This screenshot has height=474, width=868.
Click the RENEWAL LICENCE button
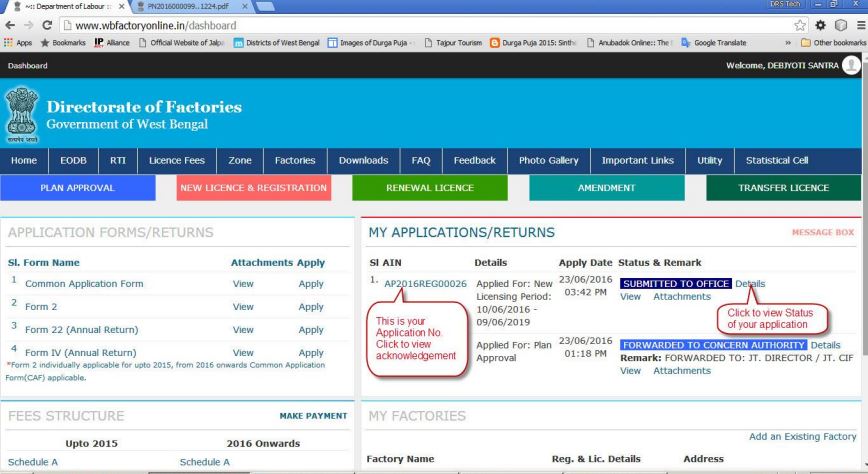click(430, 188)
